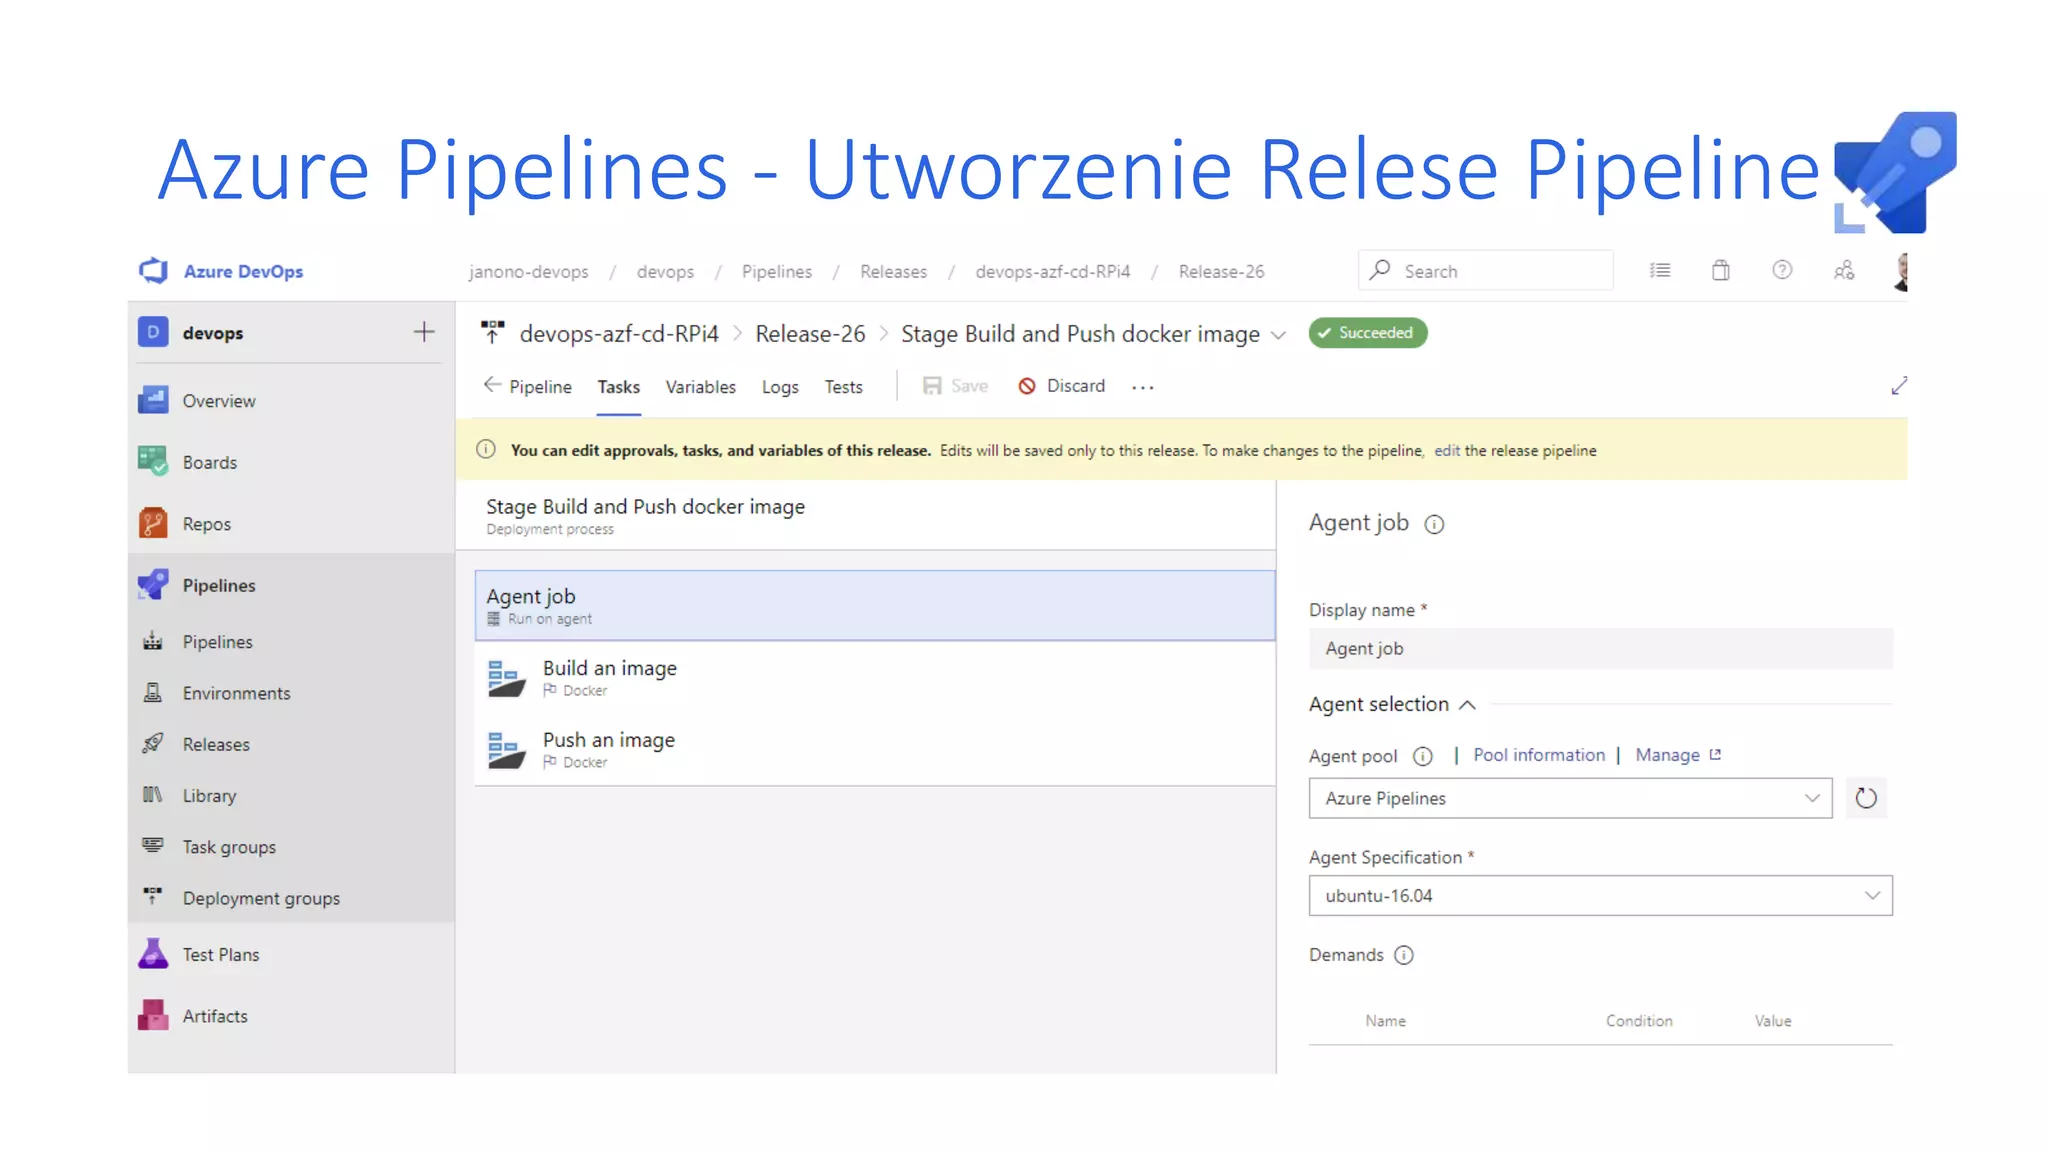The image size is (2048, 1152).
Task: Open Deployment groups in the sidebar
Action: point(261,898)
